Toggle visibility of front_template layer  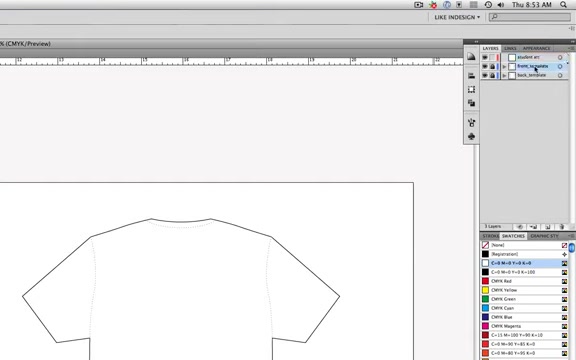click(x=485, y=66)
